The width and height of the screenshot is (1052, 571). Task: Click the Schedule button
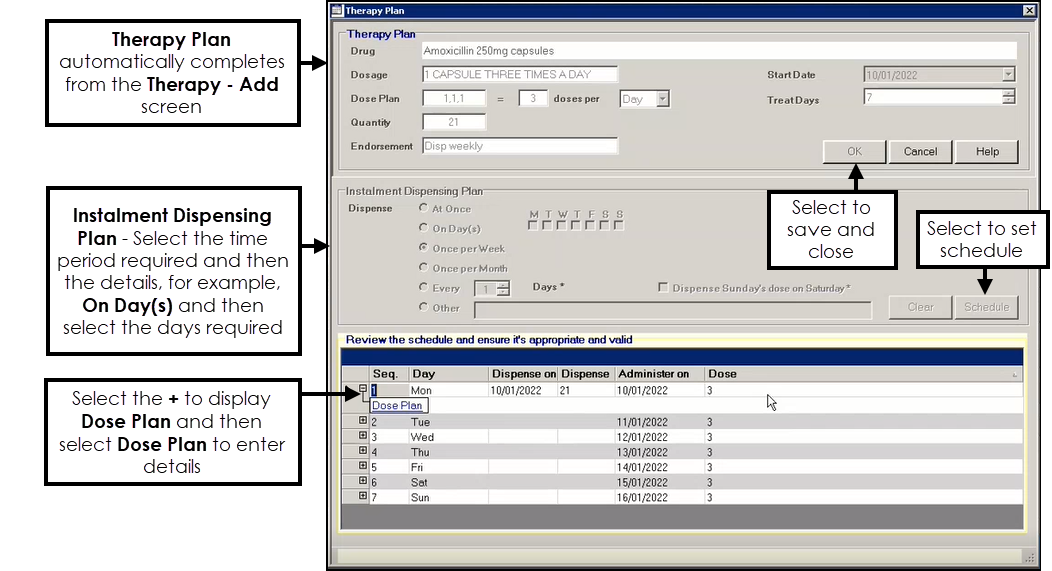(x=986, y=307)
